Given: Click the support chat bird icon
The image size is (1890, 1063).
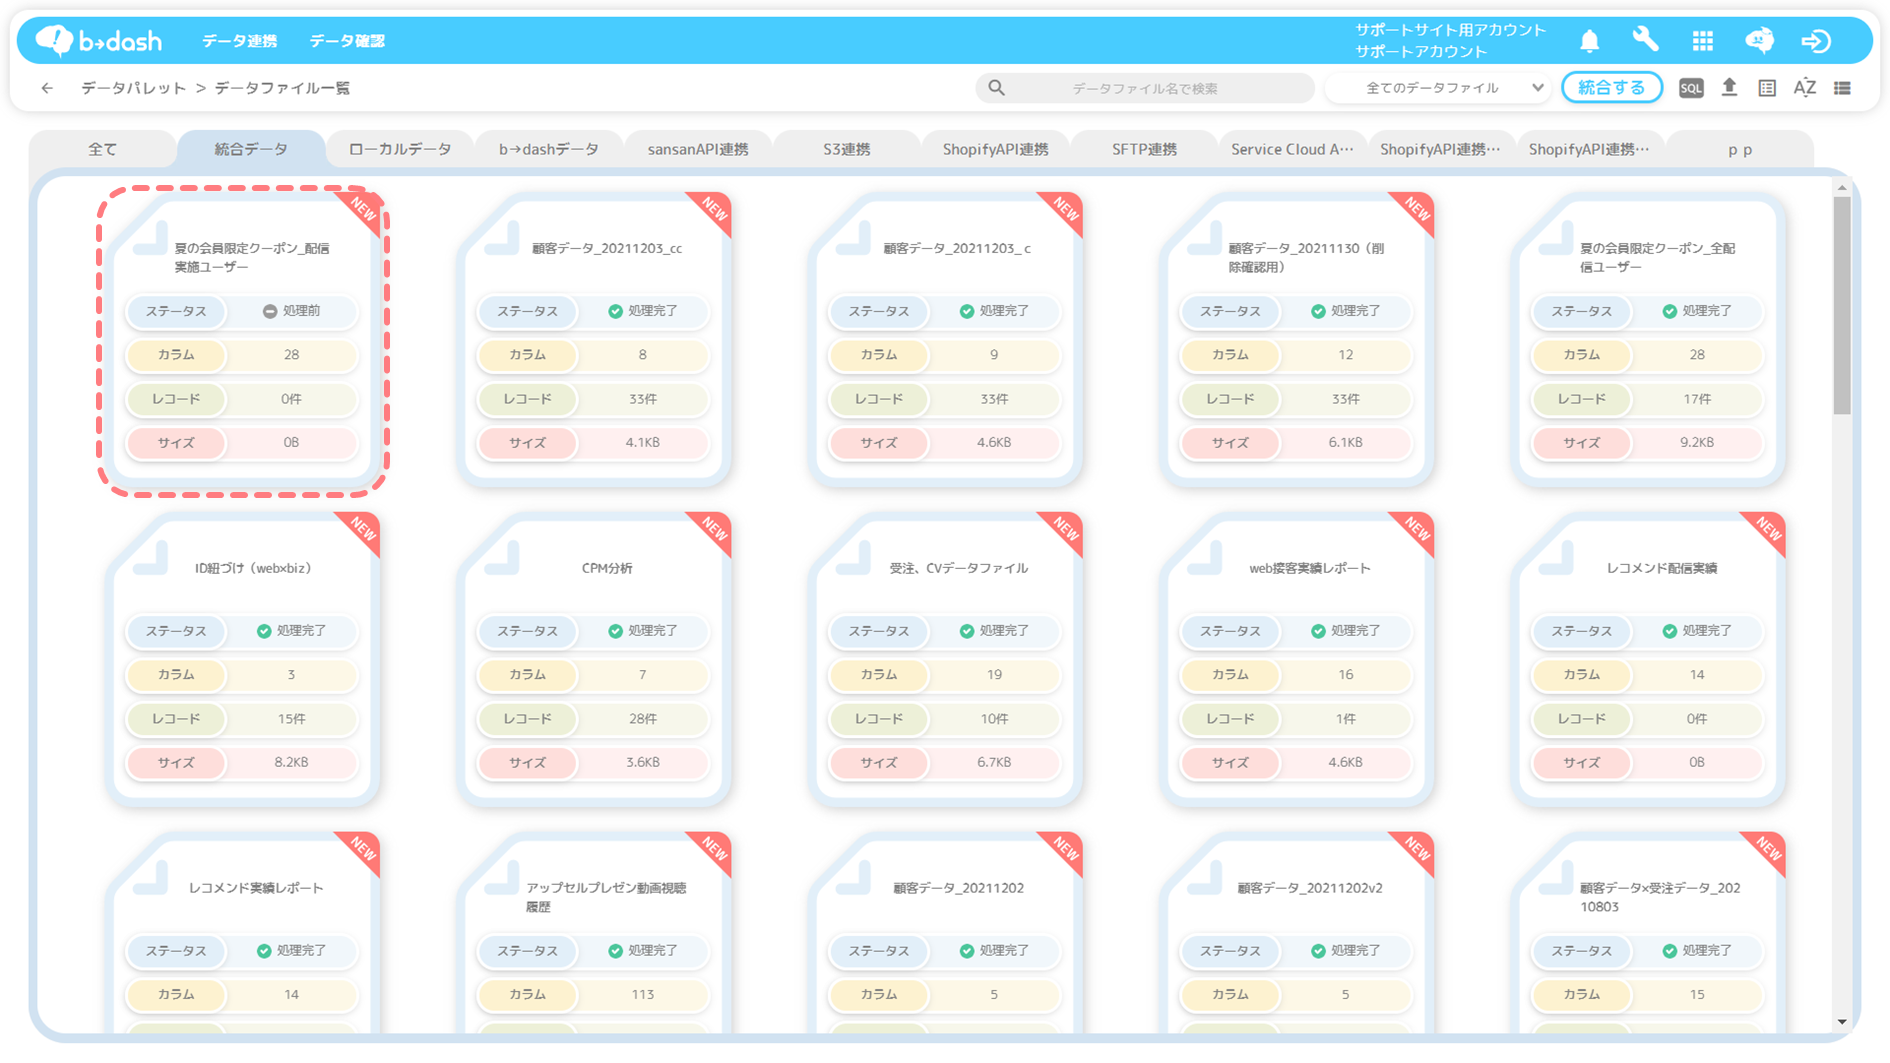Looking at the screenshot, I should click(1759, 40).
